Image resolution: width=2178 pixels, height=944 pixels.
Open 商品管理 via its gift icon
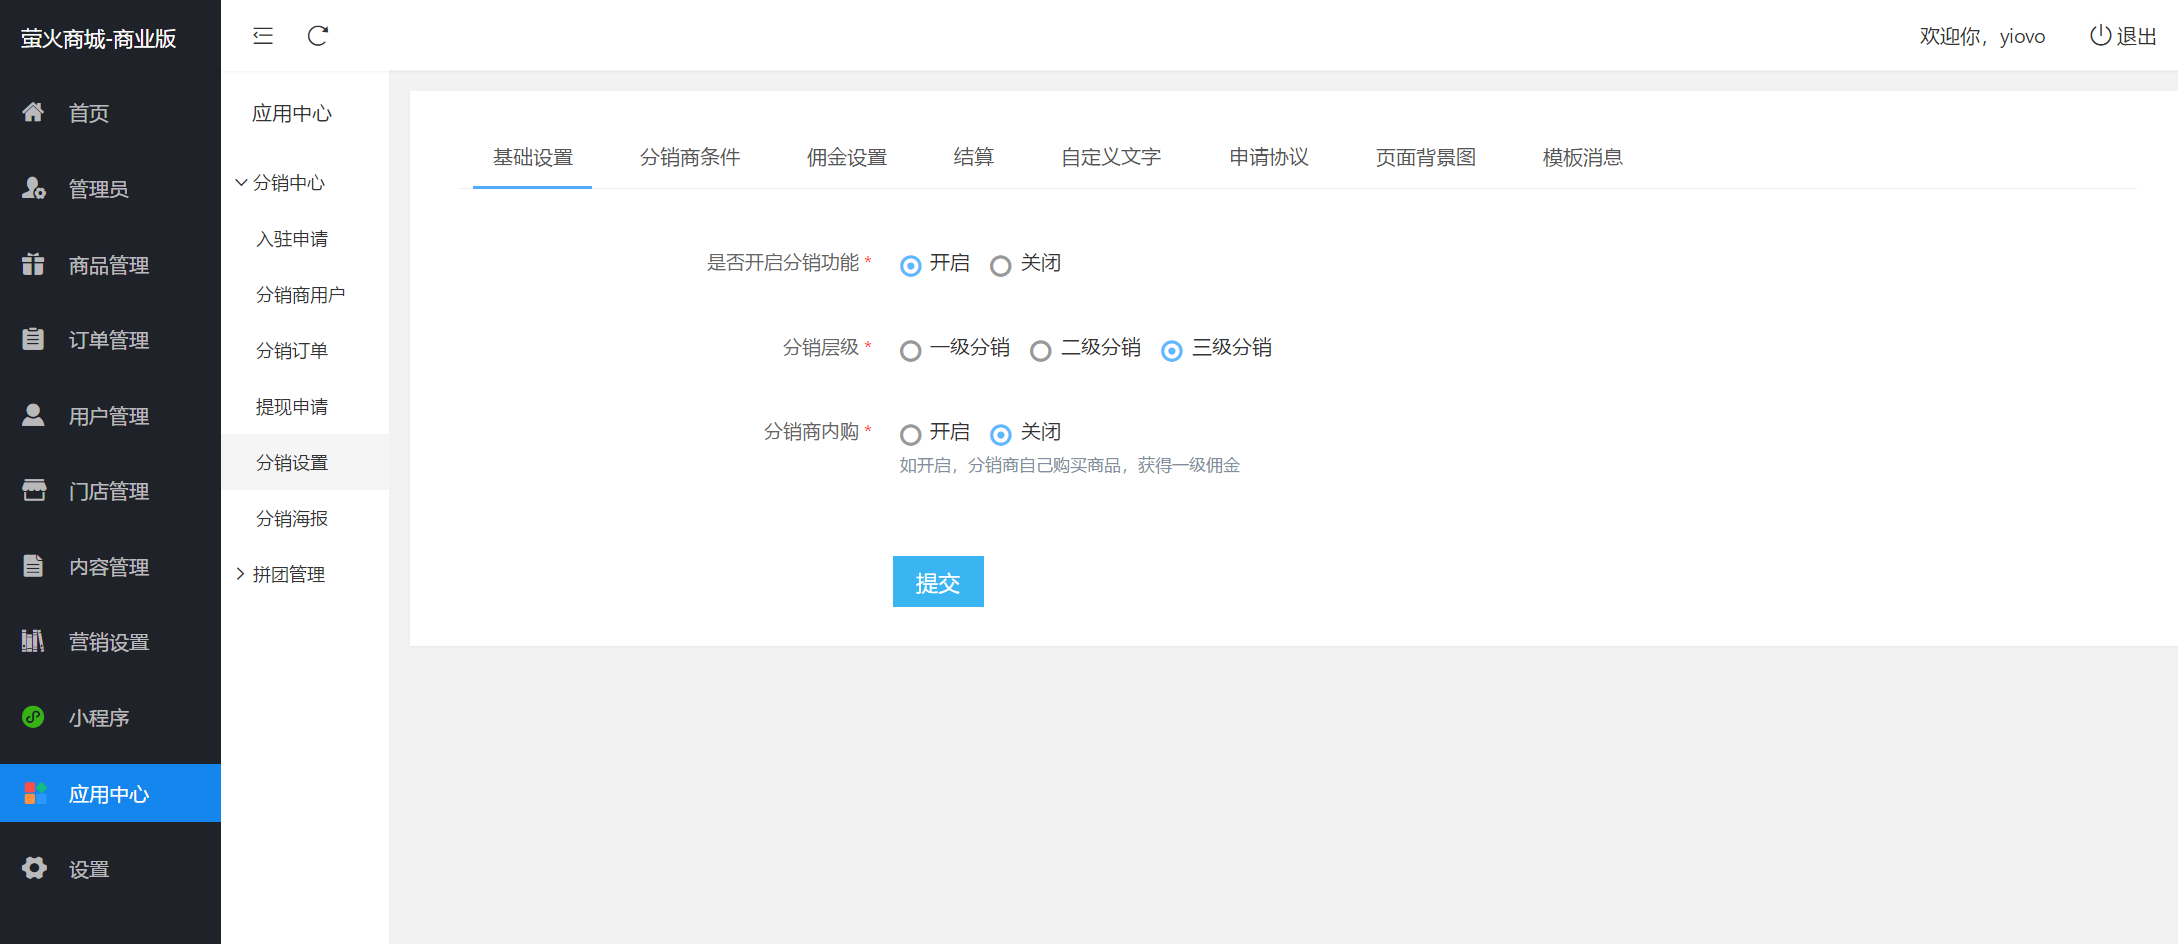click(33, 264)
